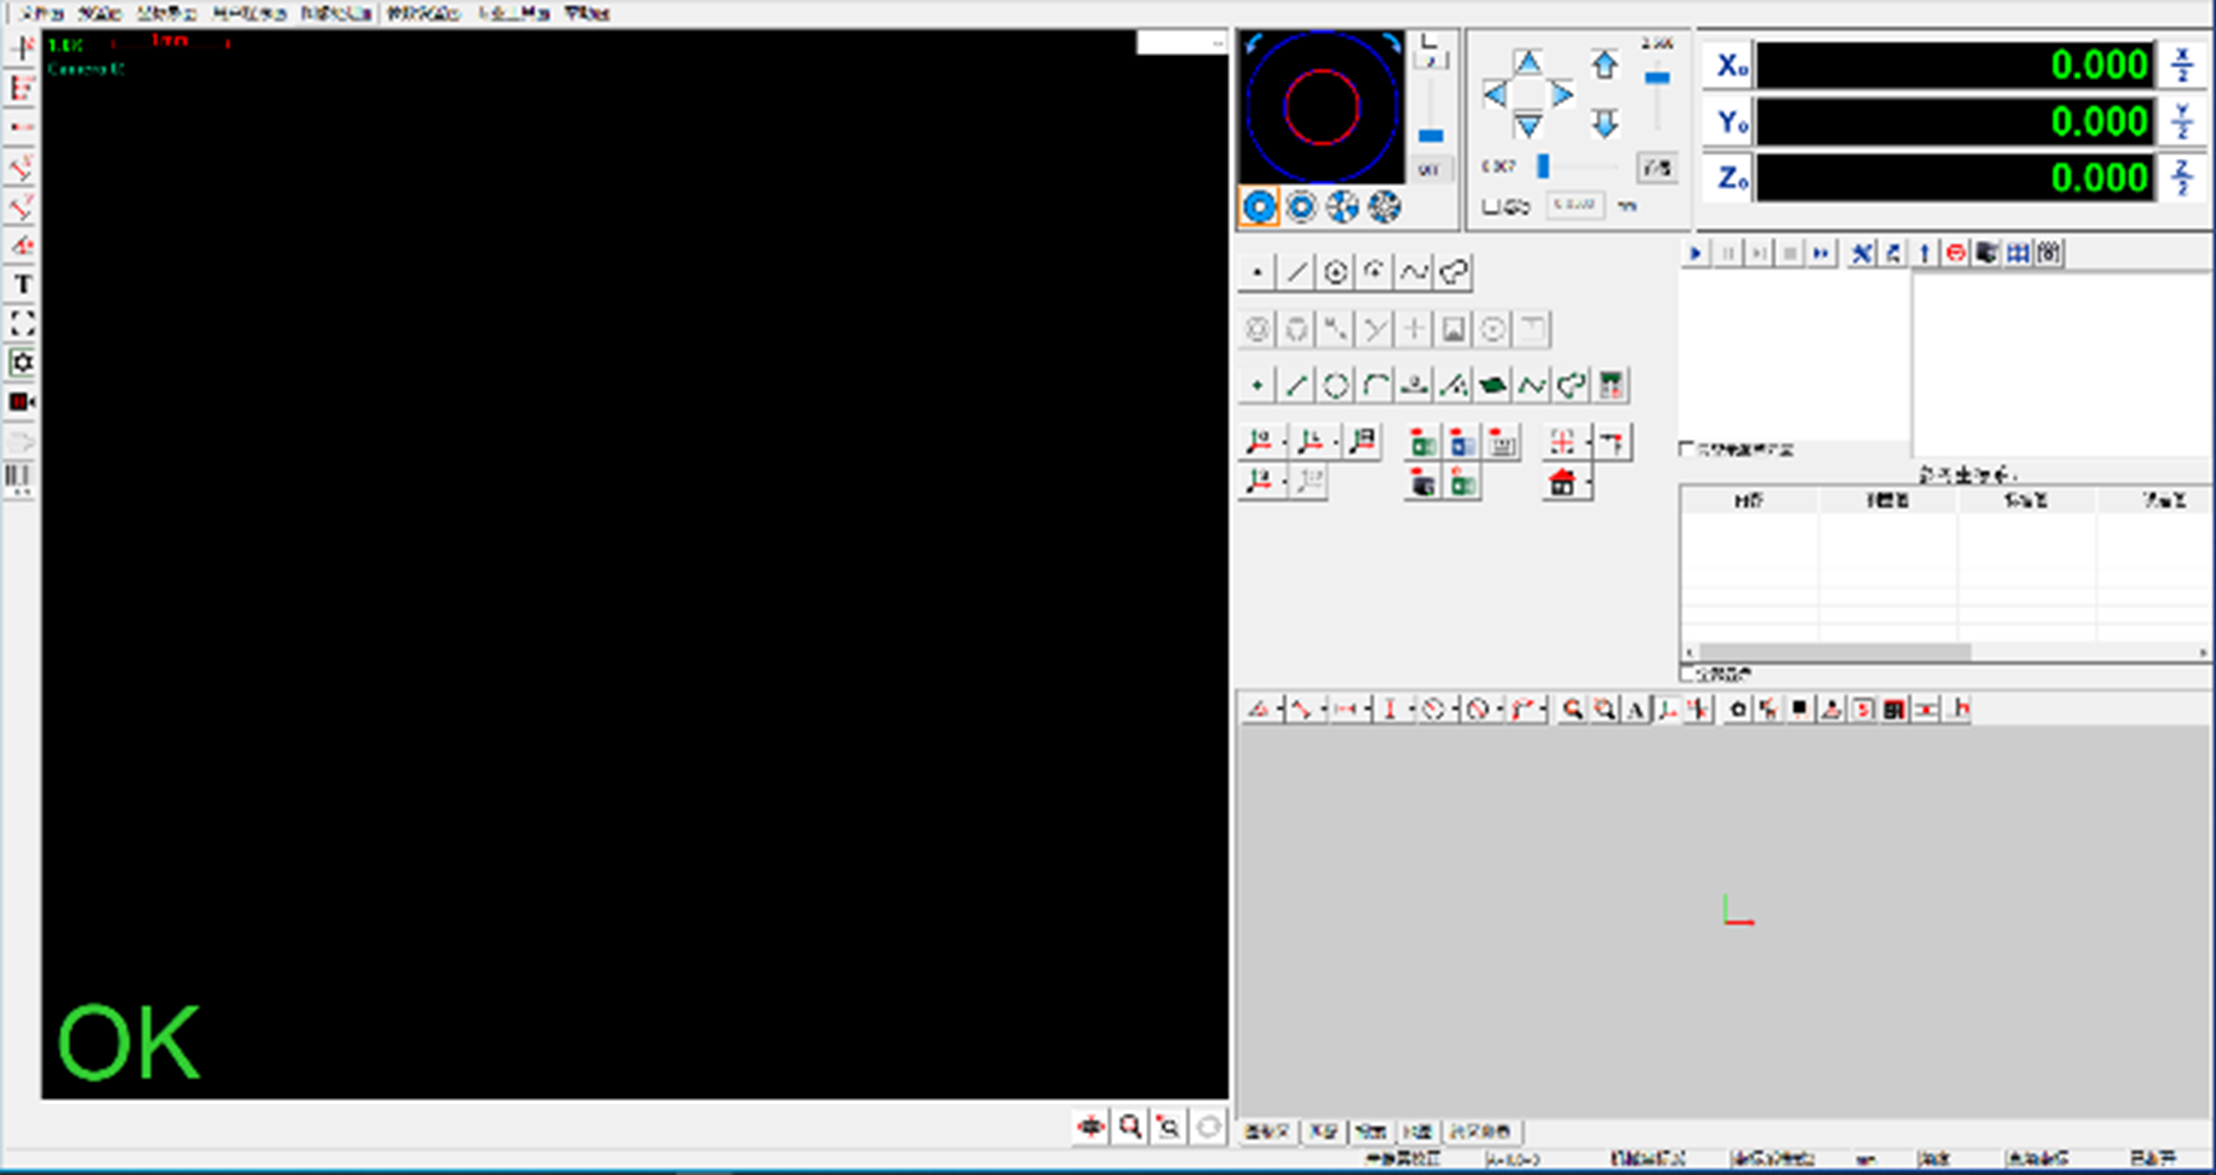Select the green circle measurement tool
The width and height of the screenshot is (2216, 1175).
pos(1335,386)
